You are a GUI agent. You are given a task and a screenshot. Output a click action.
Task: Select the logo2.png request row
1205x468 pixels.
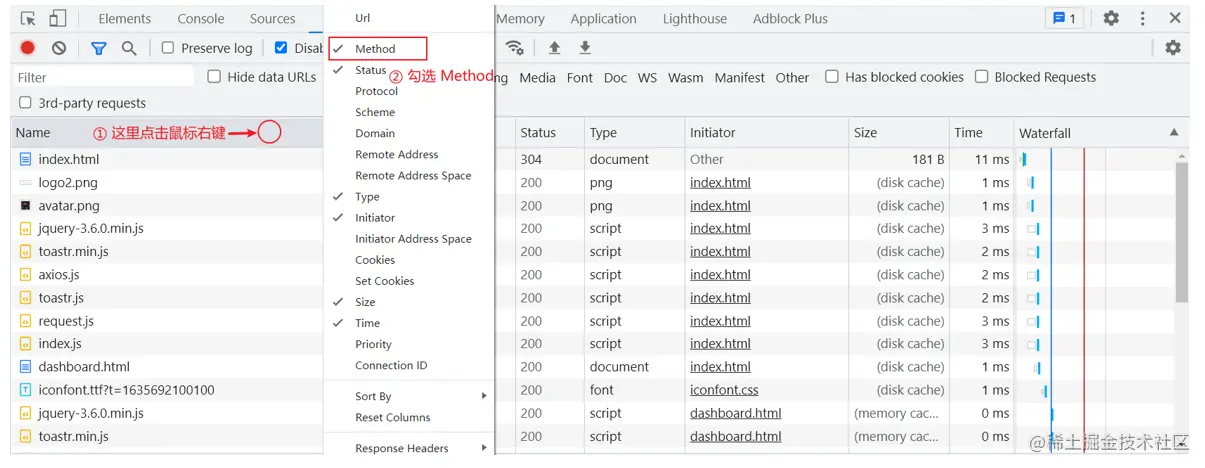[167, 182]
